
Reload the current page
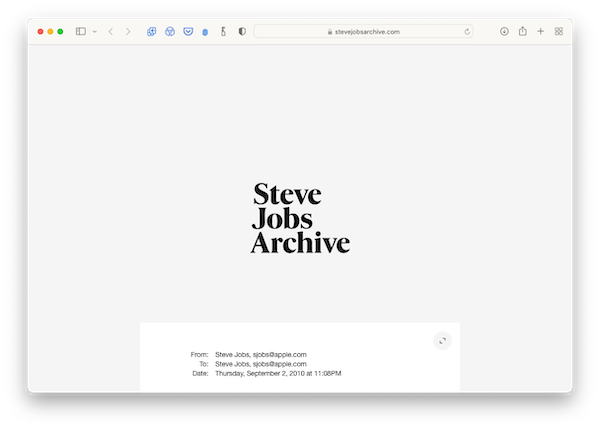tap(467, 32)
